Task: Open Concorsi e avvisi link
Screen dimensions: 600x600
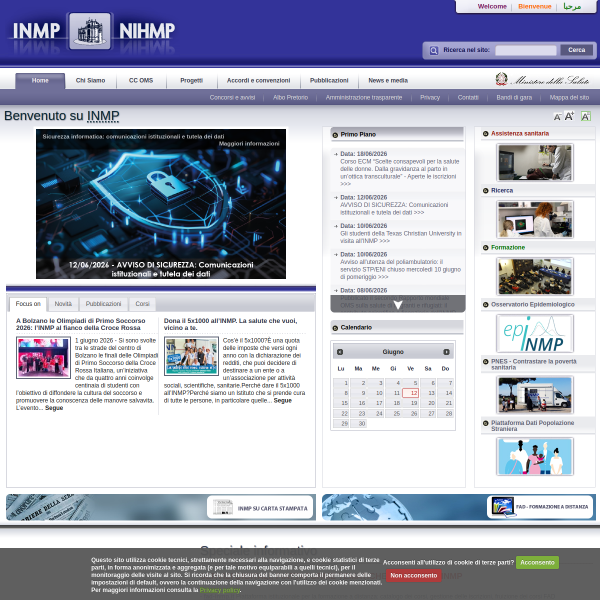Action: click(x=232, y=98)
